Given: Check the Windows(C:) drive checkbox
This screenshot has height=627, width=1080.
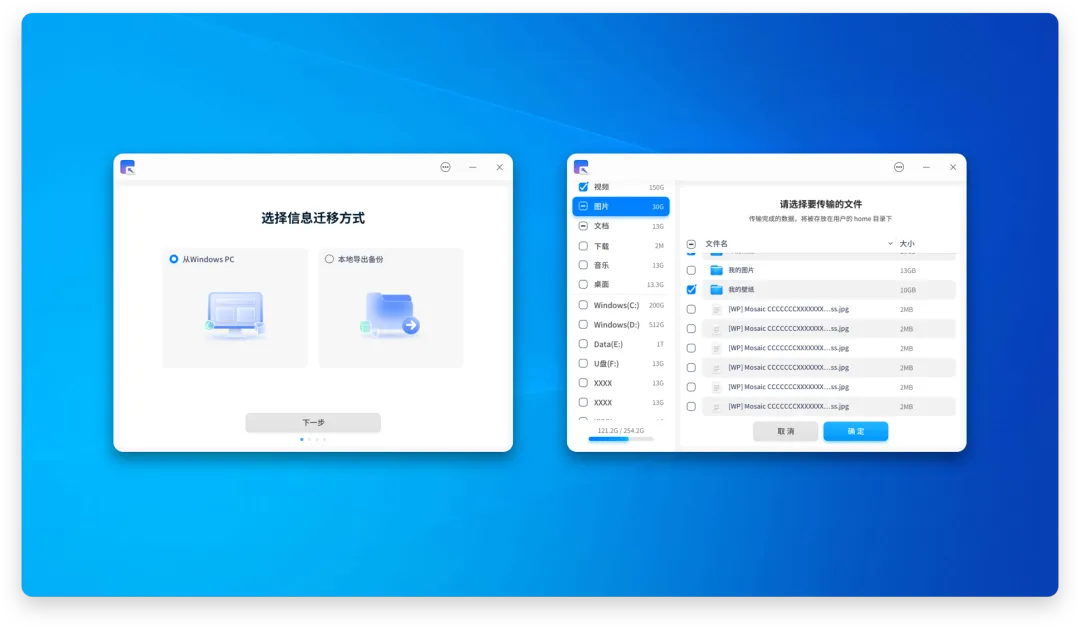Looking at the screenshot, I should [583, 305].
